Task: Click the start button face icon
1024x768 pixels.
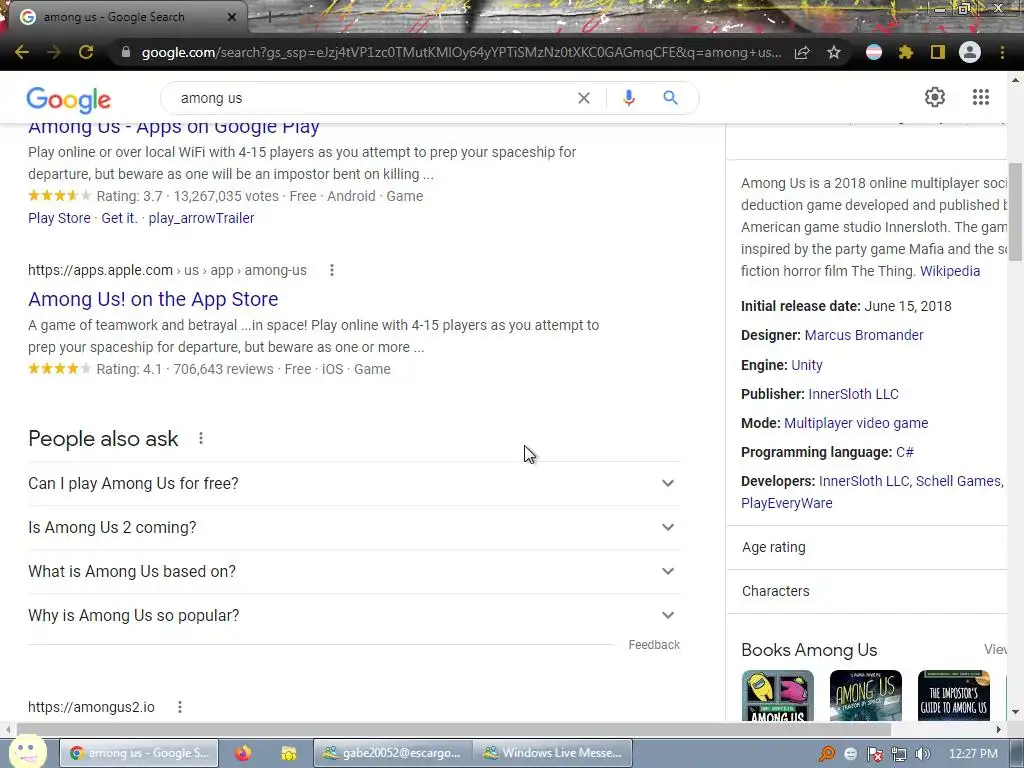Action: click(x=26, y=750)
